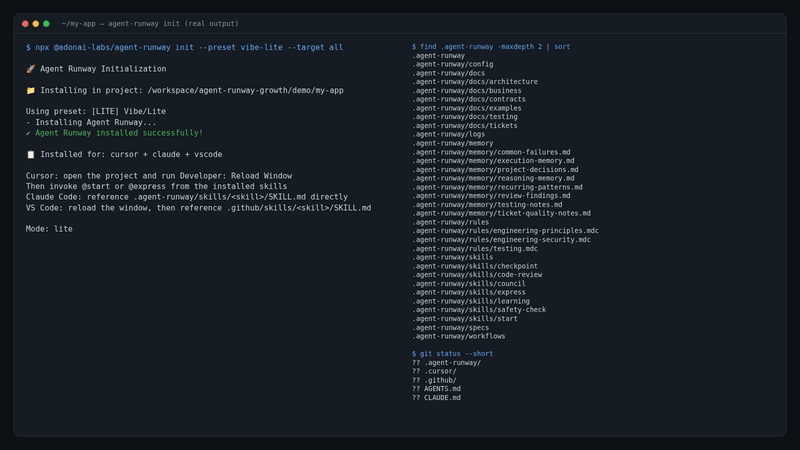Viewport: 800px width, 450px height.
Task: Click the '.agent-runway/skills/start' path
Action: tap(465, 319)
